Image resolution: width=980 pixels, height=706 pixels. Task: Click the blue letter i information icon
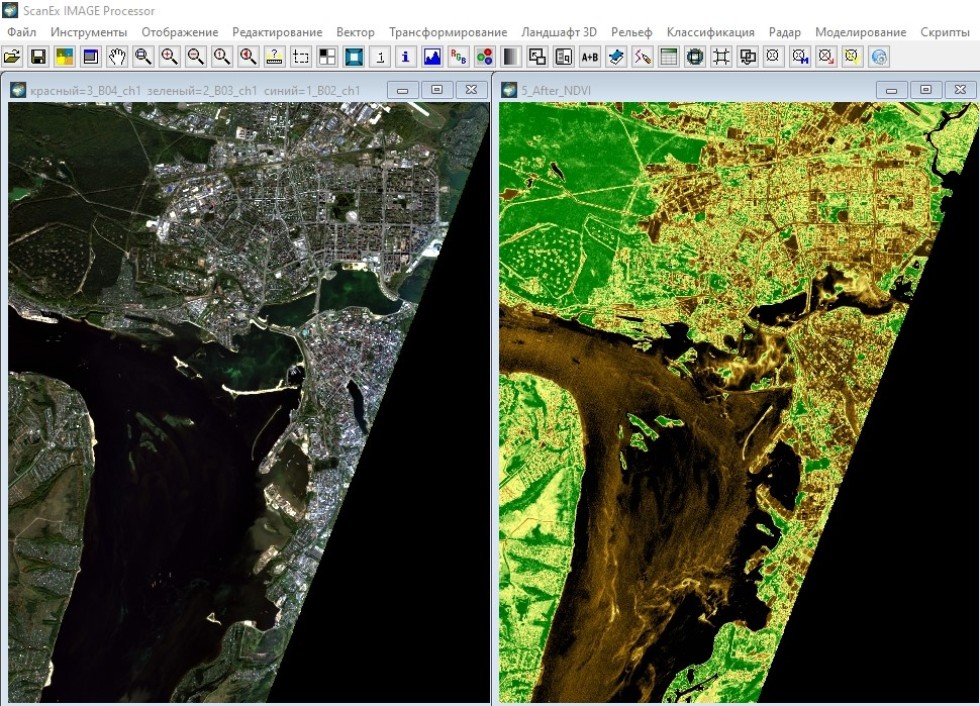tap(405, 57)
